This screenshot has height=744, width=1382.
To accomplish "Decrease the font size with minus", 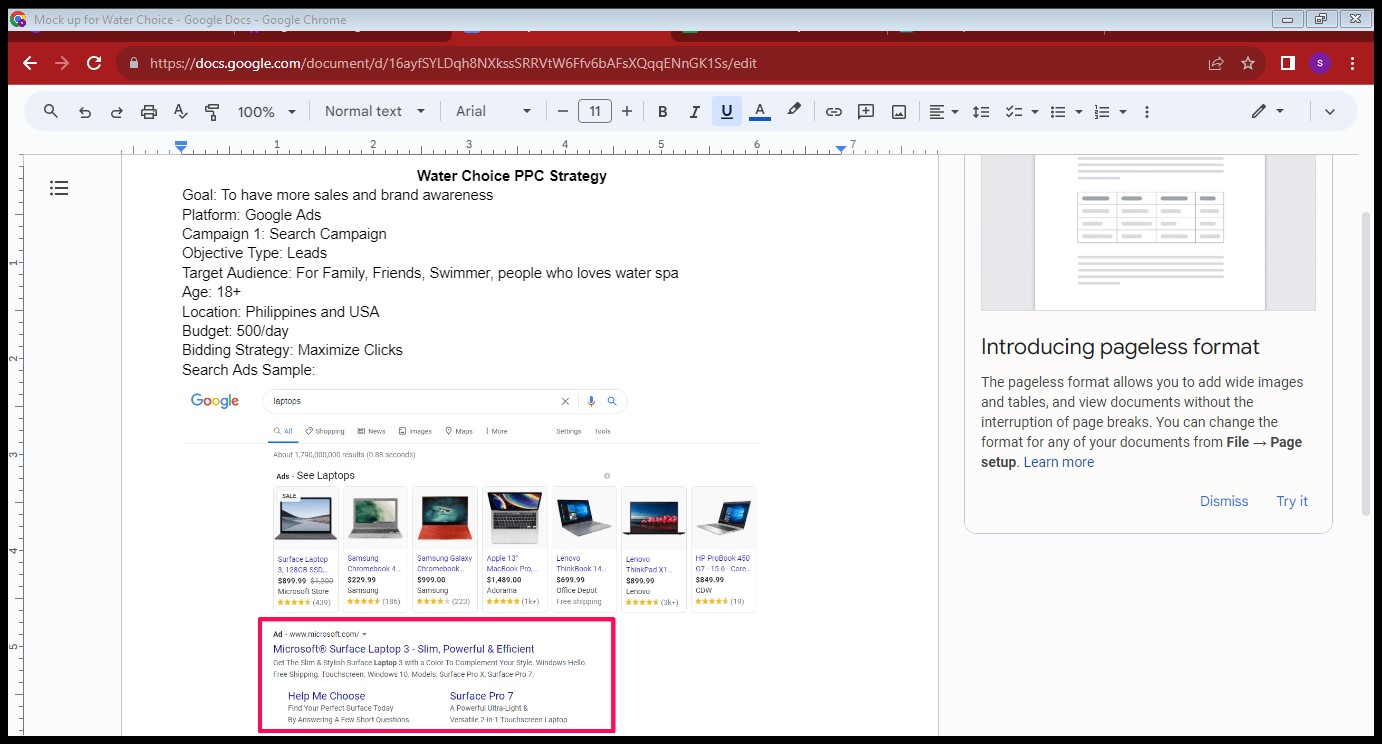I will coord(563,111).
